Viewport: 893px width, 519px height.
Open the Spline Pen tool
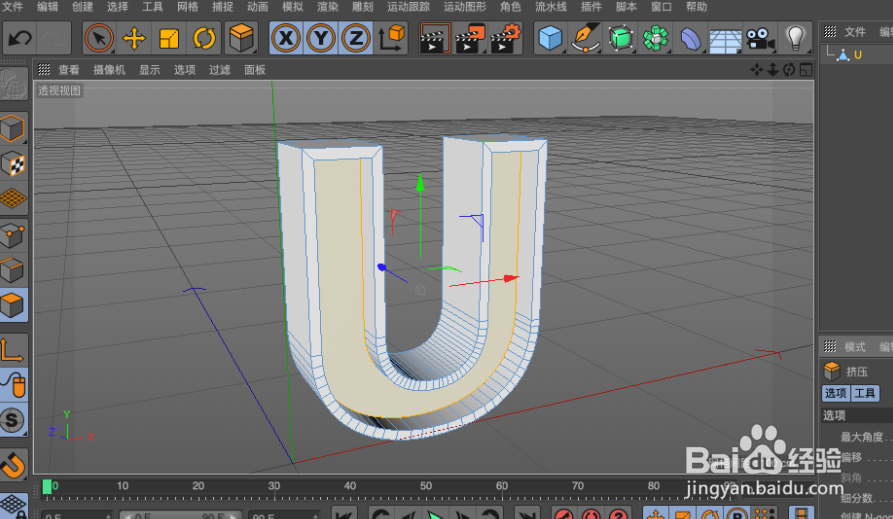click(x=585, y=39)
